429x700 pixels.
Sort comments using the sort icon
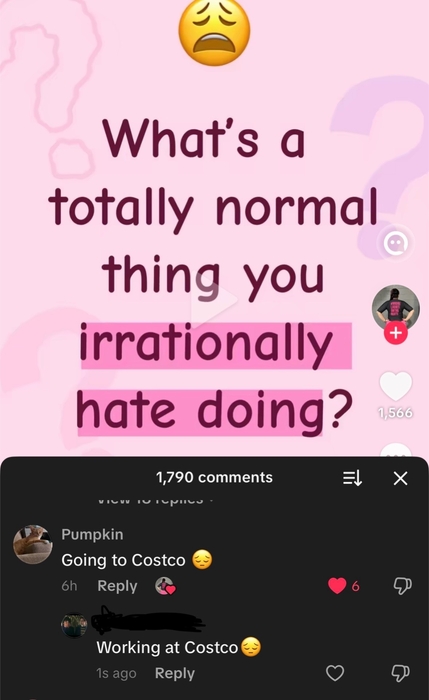(352, 479)
